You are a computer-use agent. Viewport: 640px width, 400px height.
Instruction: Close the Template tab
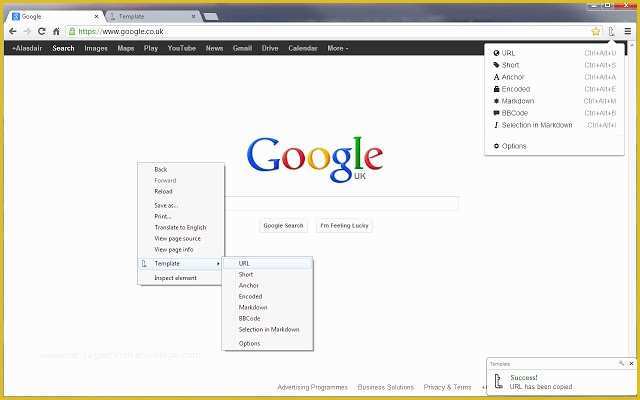(x=194, y=17)
